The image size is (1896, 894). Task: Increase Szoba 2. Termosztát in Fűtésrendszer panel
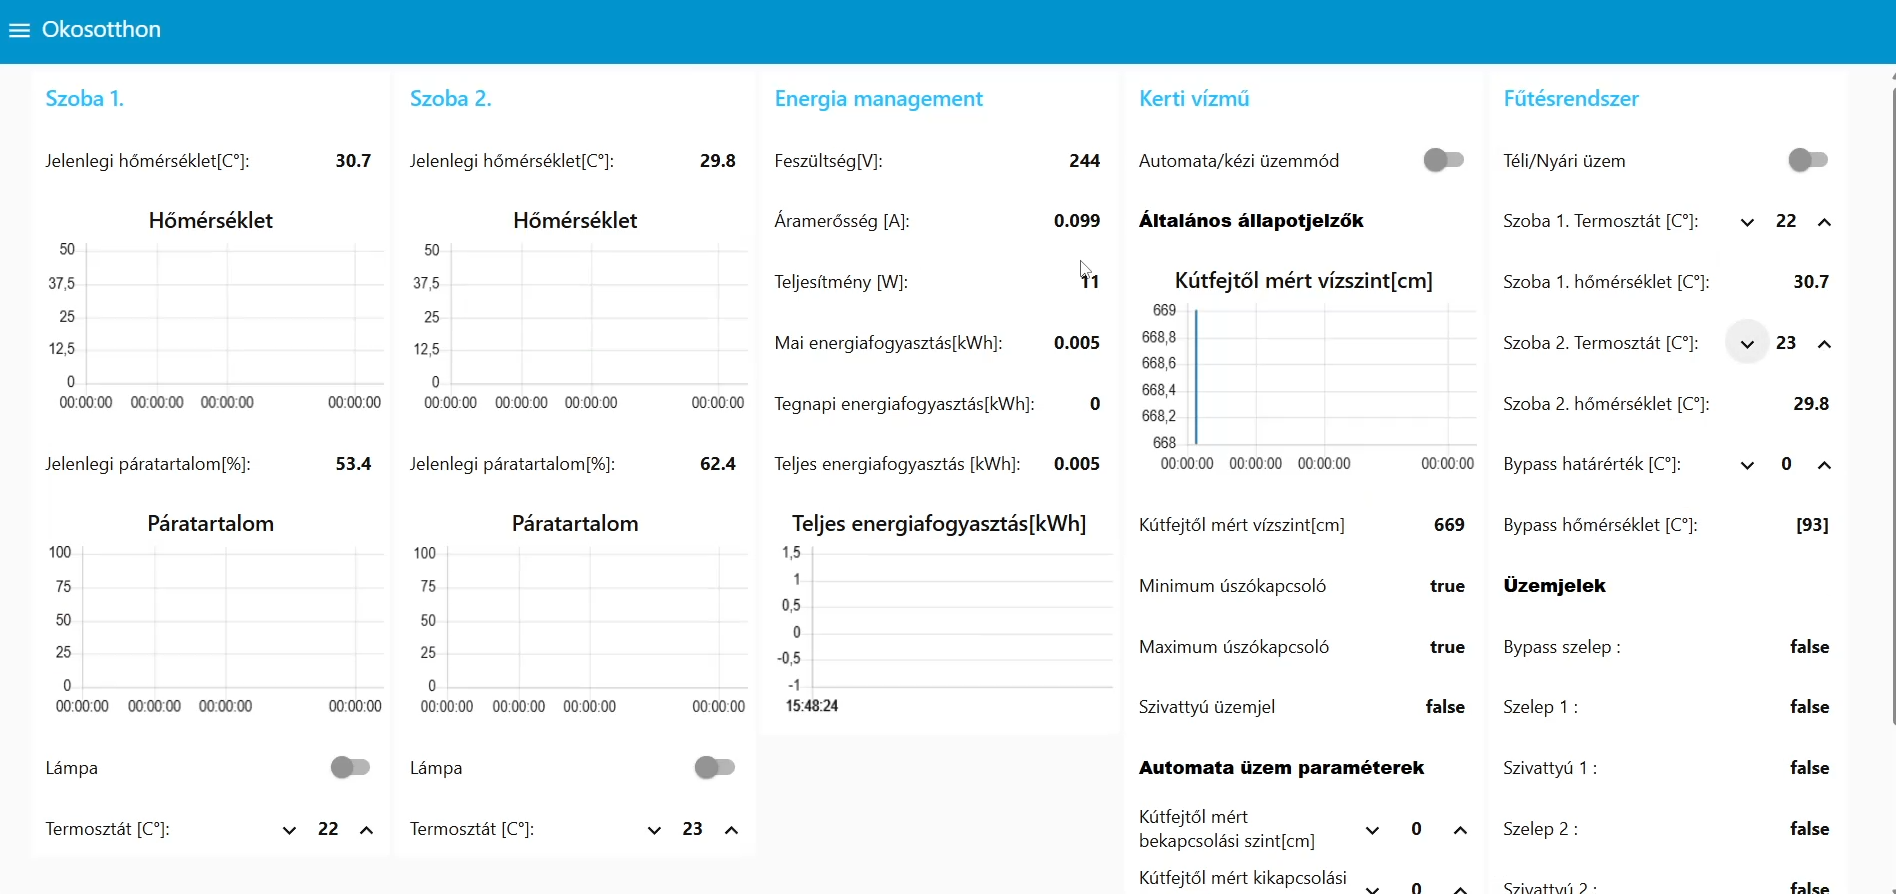(x=1824, y=344)
